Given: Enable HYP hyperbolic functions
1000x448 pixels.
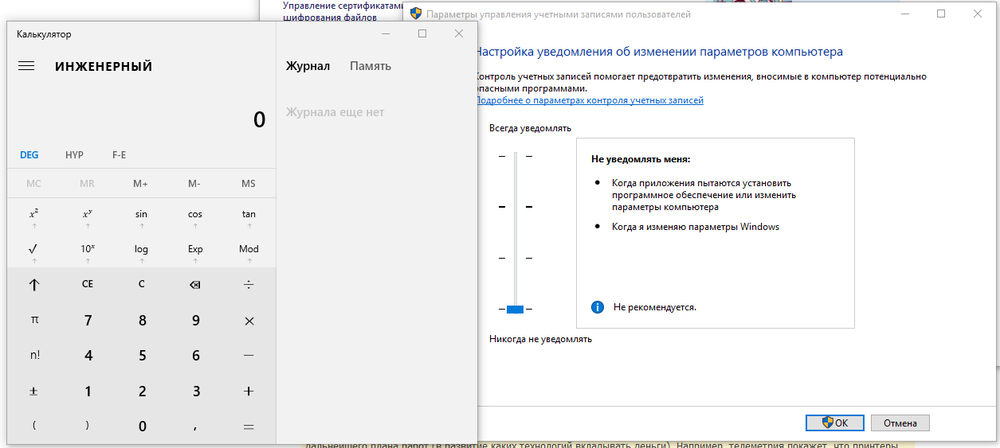Looking at the screenshot, I should coord(75,155).
